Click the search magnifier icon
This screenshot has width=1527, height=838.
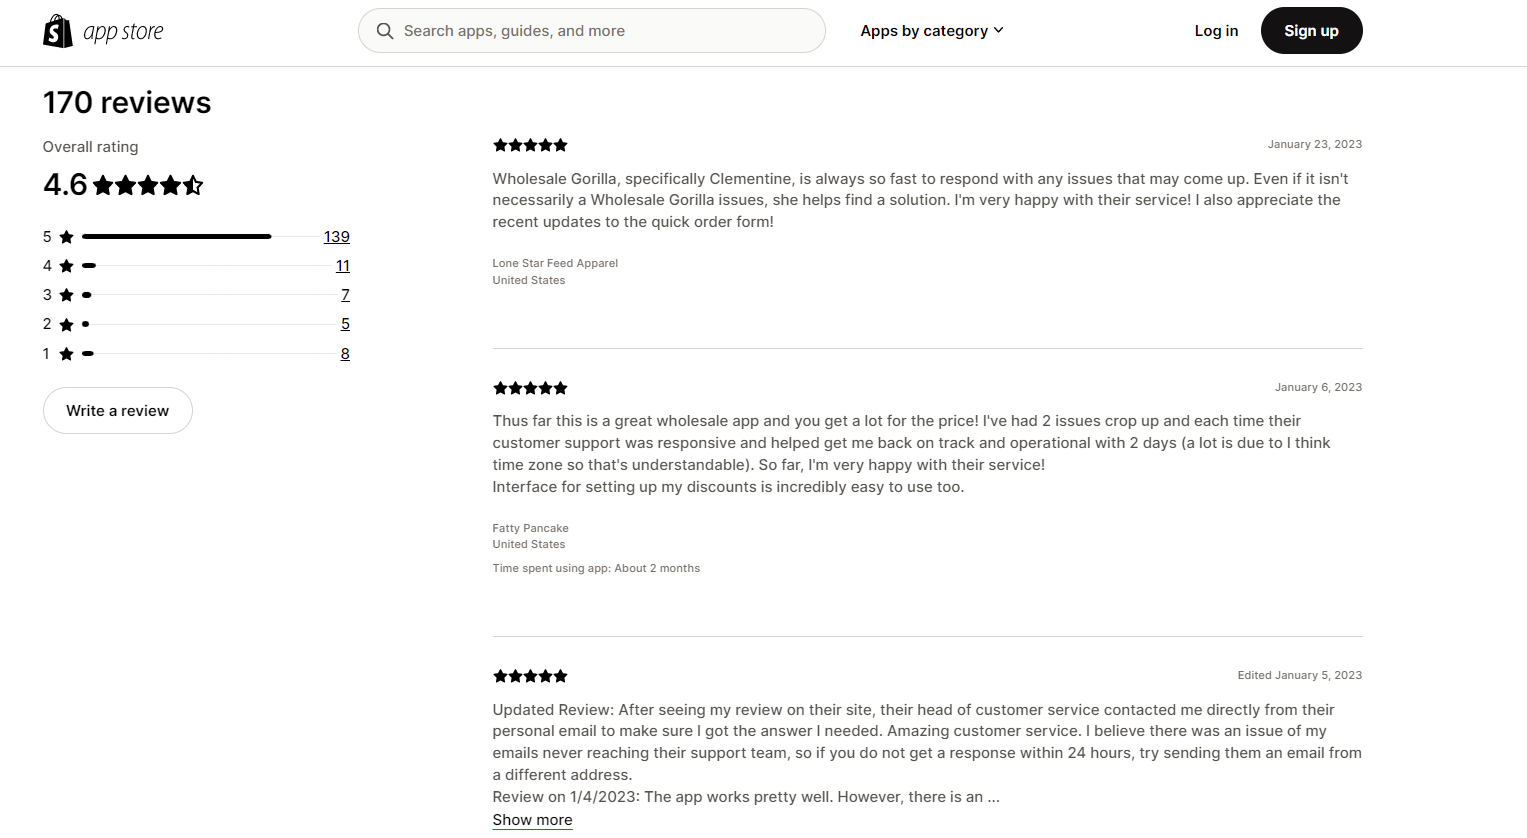[x=385, y=31]
